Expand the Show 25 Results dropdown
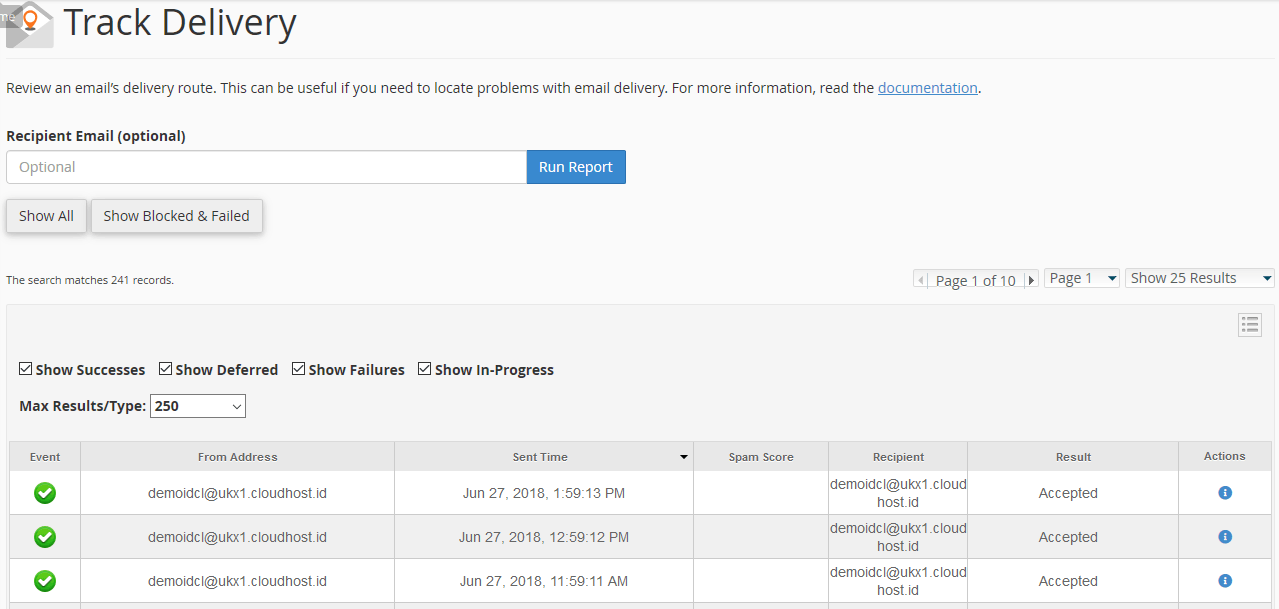This screenshot has width=1279, height=609. click(x=1199, y=279)
